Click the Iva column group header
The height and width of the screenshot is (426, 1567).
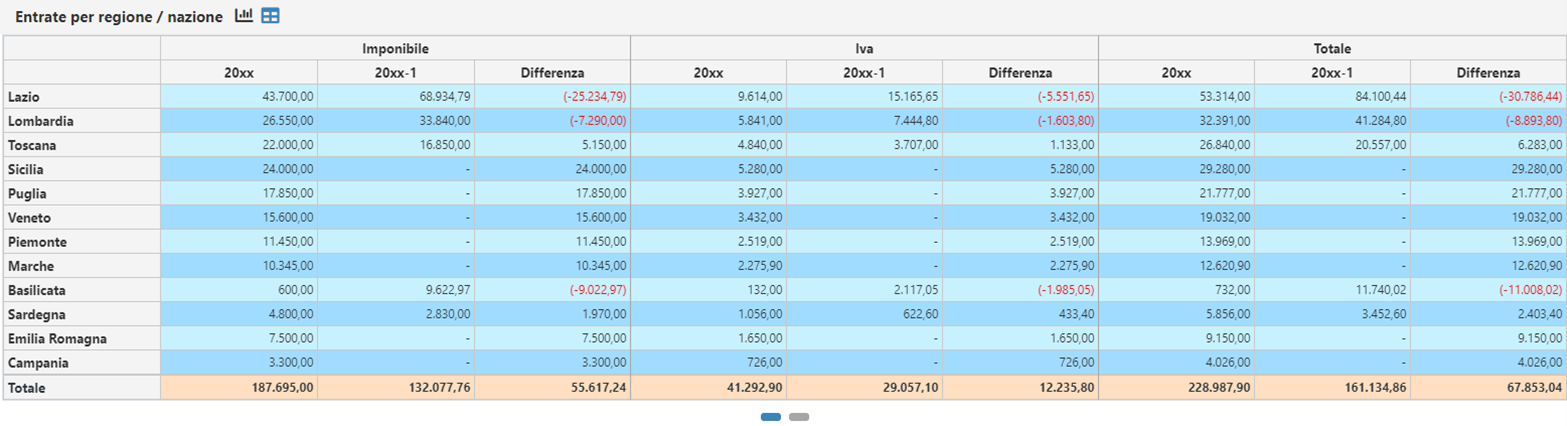(864, 48)
